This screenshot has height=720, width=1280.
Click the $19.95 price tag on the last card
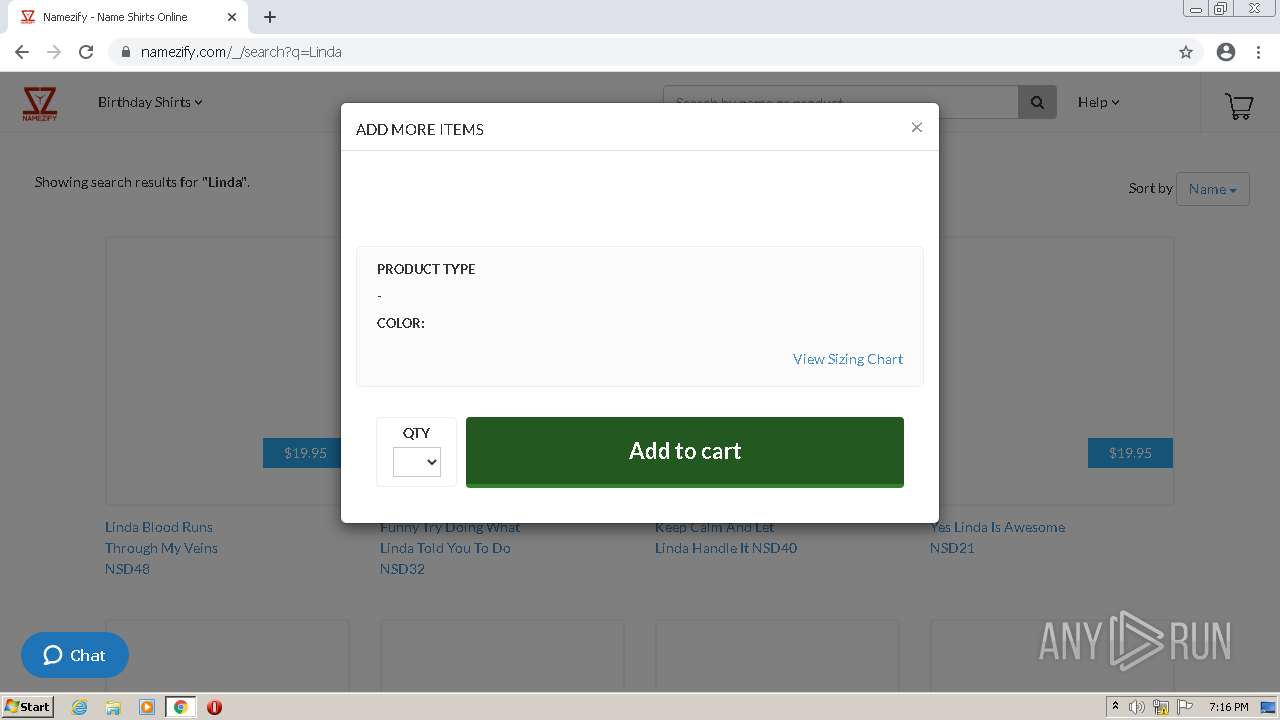tap(1130, 453)
